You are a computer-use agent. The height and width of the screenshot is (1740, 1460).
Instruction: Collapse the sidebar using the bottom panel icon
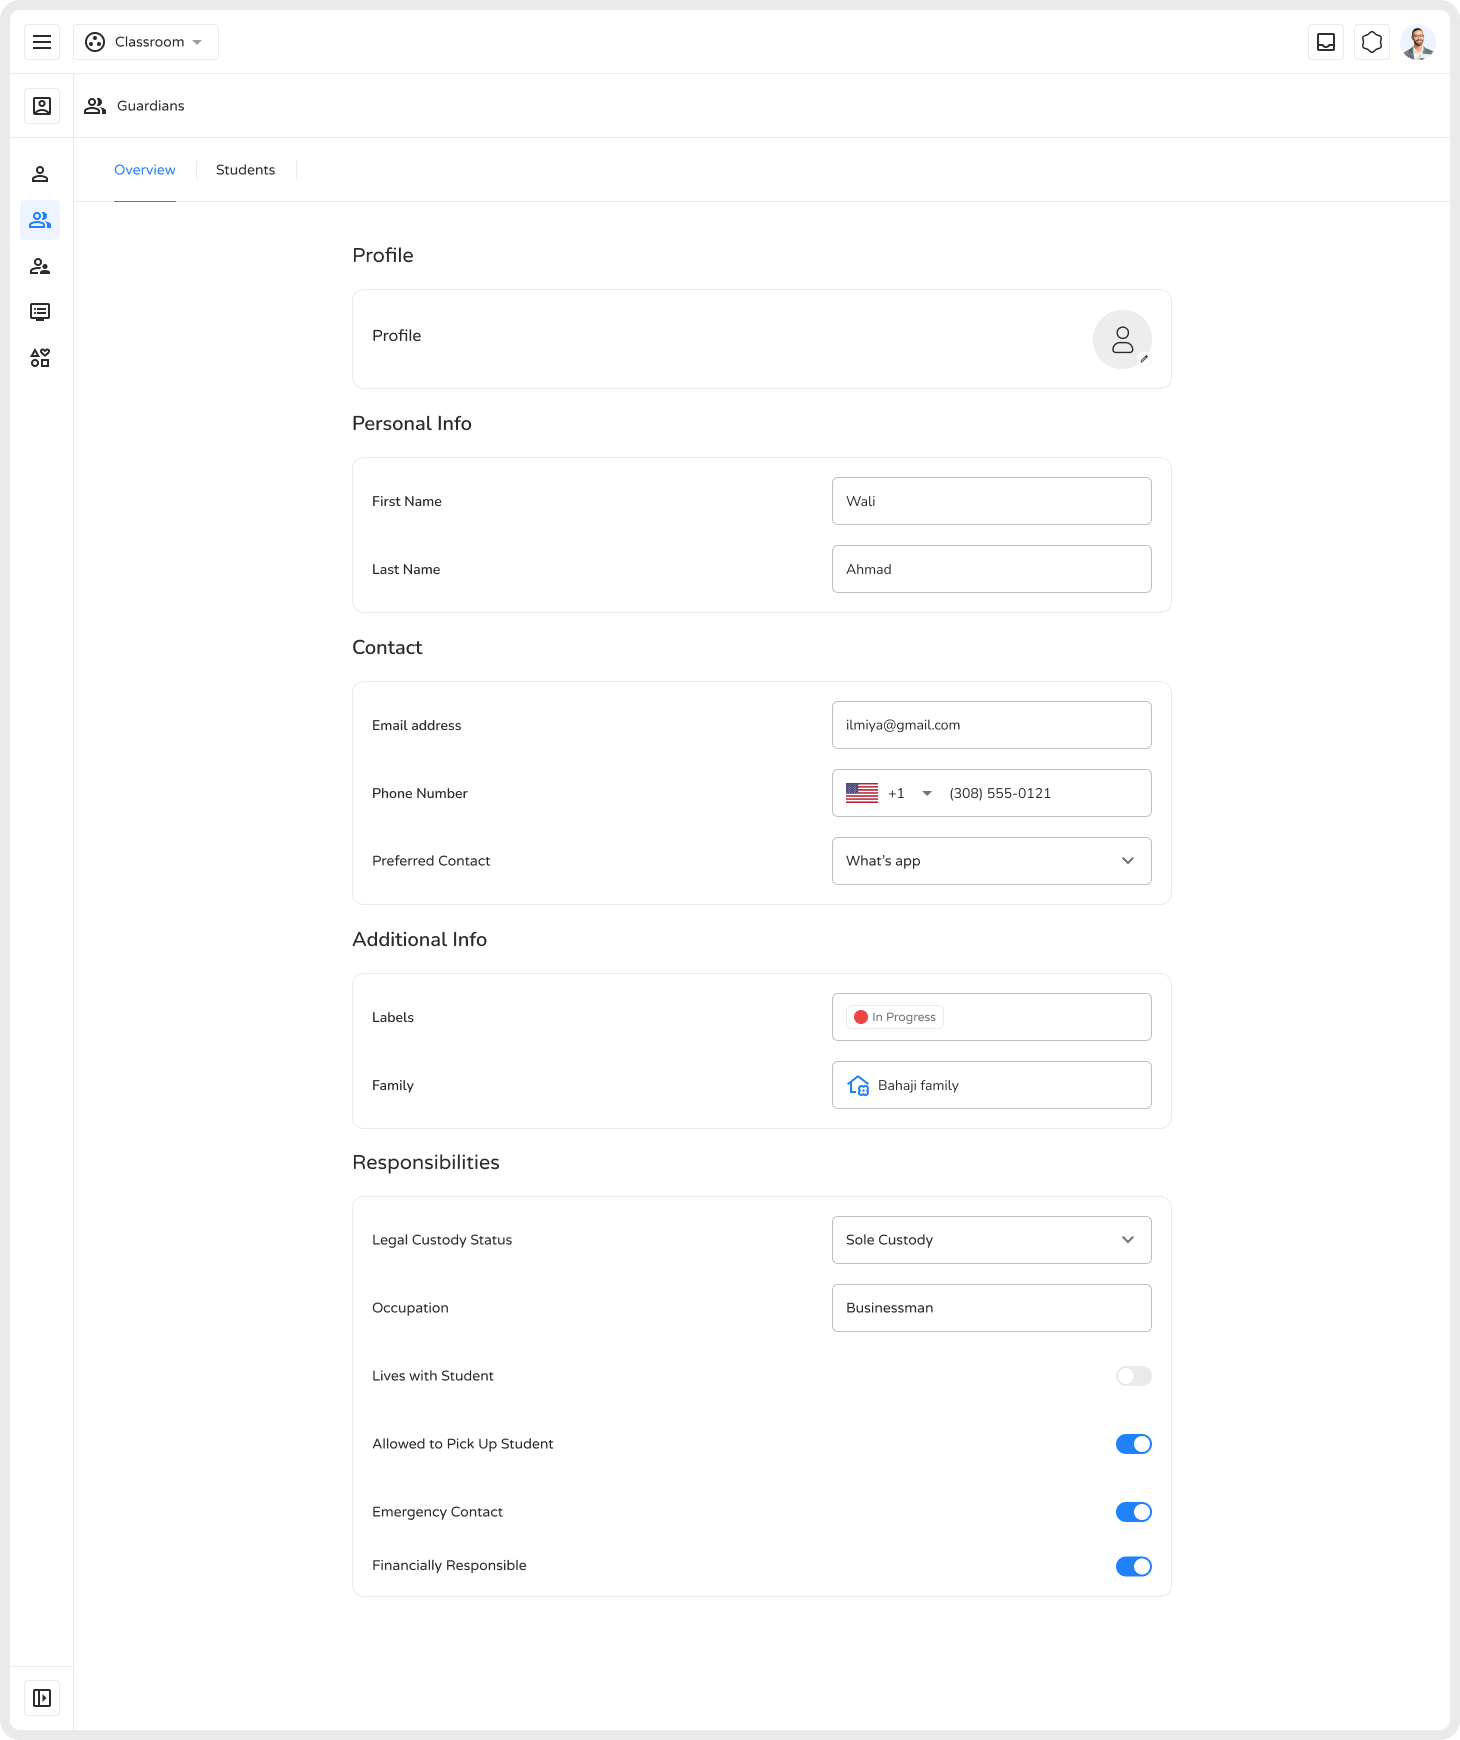pos(42,1698)
